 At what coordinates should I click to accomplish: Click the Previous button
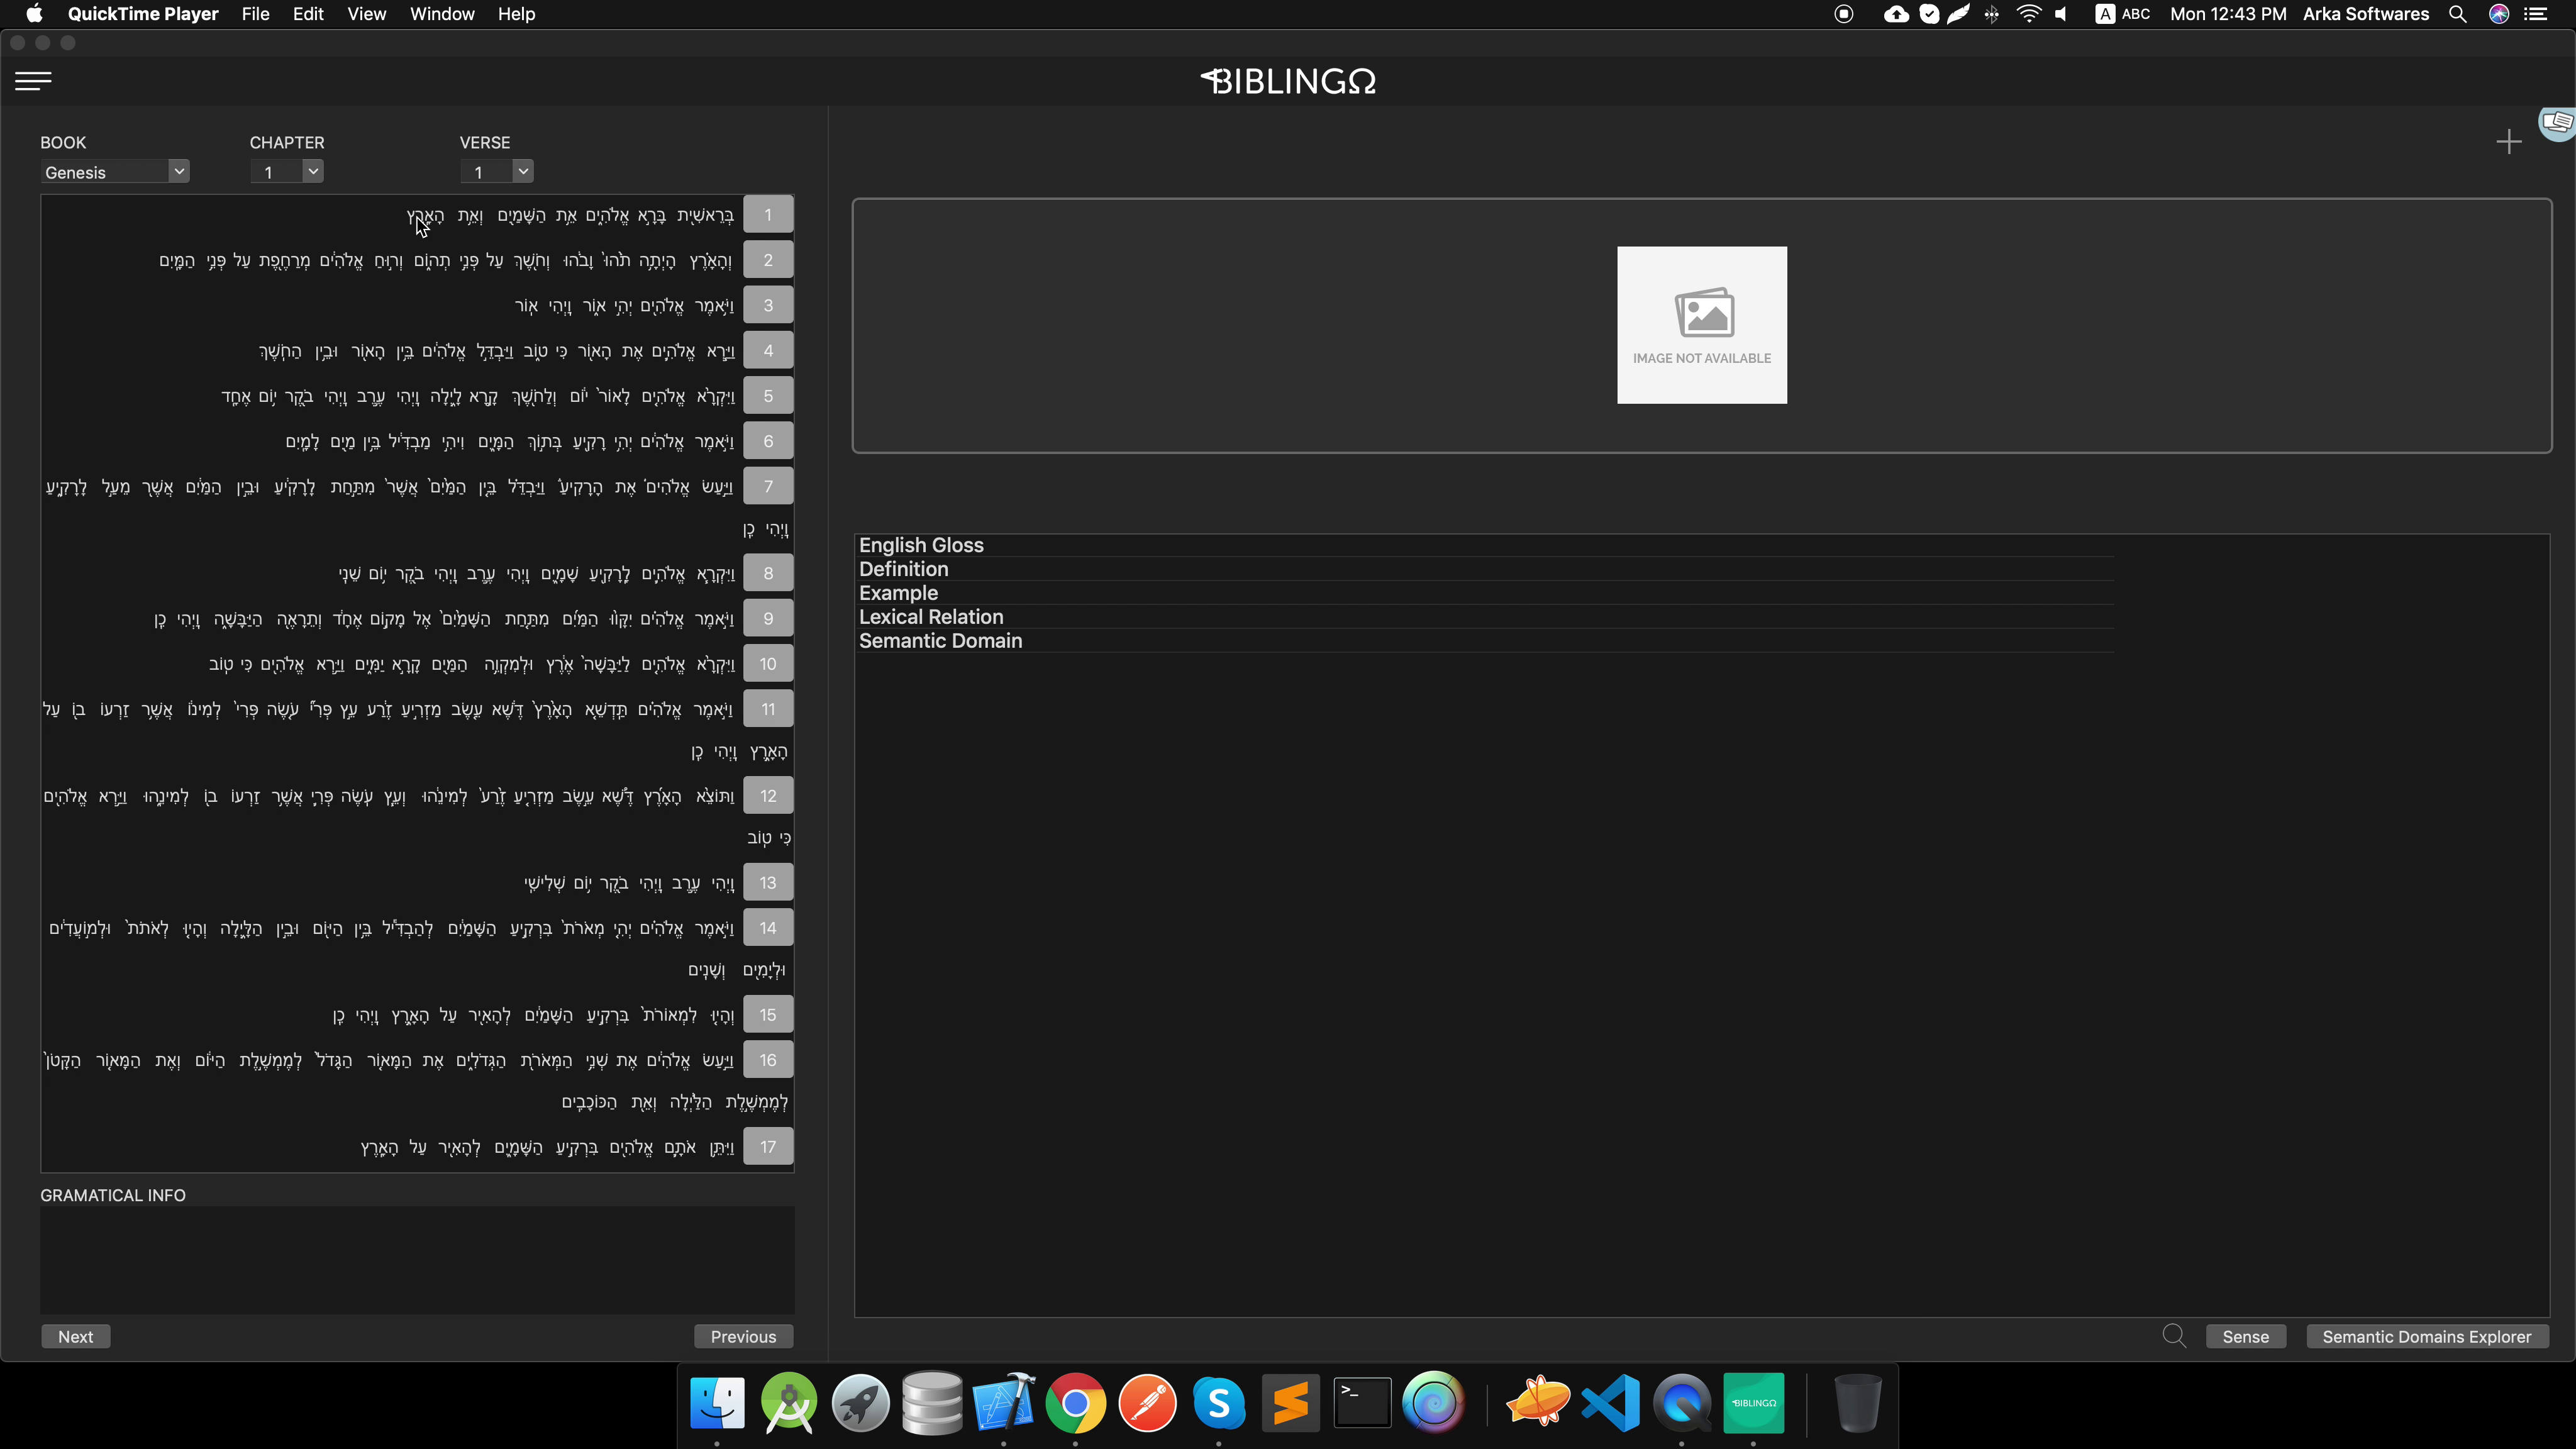tap(743, 1337)
